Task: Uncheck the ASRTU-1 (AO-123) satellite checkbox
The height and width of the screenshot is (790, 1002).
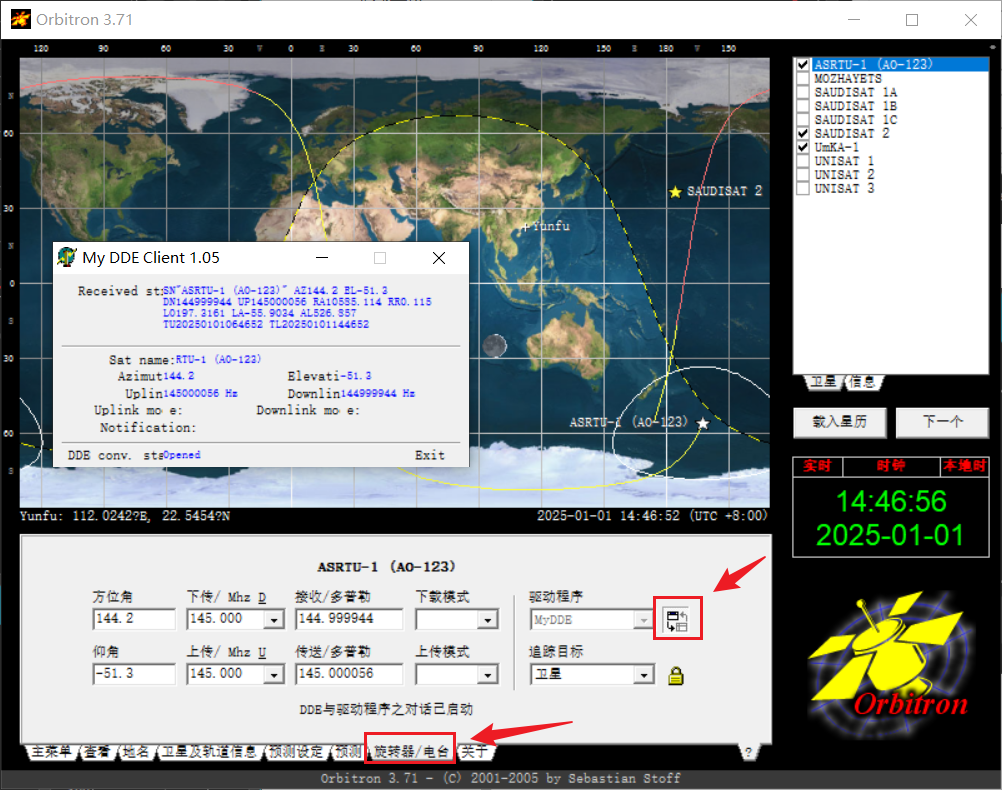Action: 802,65
